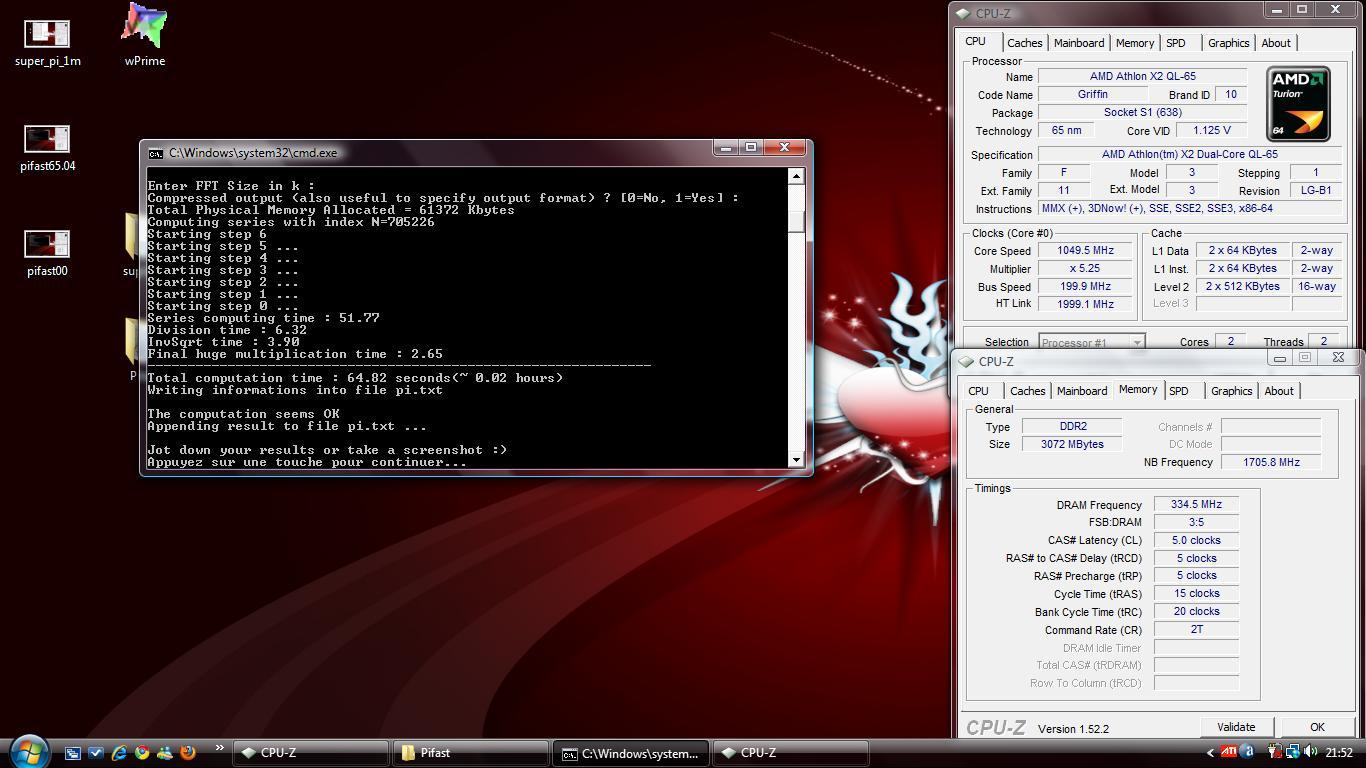Expand the quick launch overflow chevron

click(x=219, y=748)
